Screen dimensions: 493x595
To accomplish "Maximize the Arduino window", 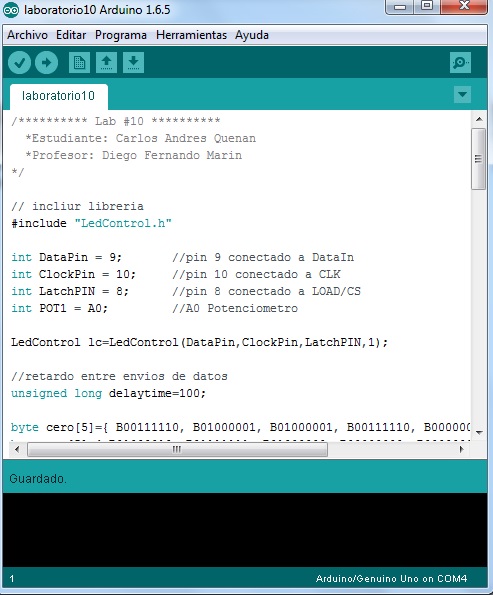I will pos(427,6).
